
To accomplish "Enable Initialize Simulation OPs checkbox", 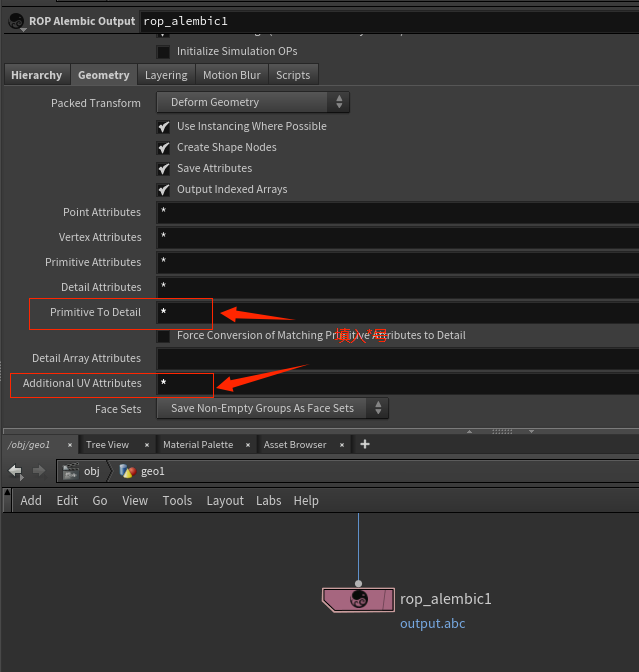I will (164, 52).
